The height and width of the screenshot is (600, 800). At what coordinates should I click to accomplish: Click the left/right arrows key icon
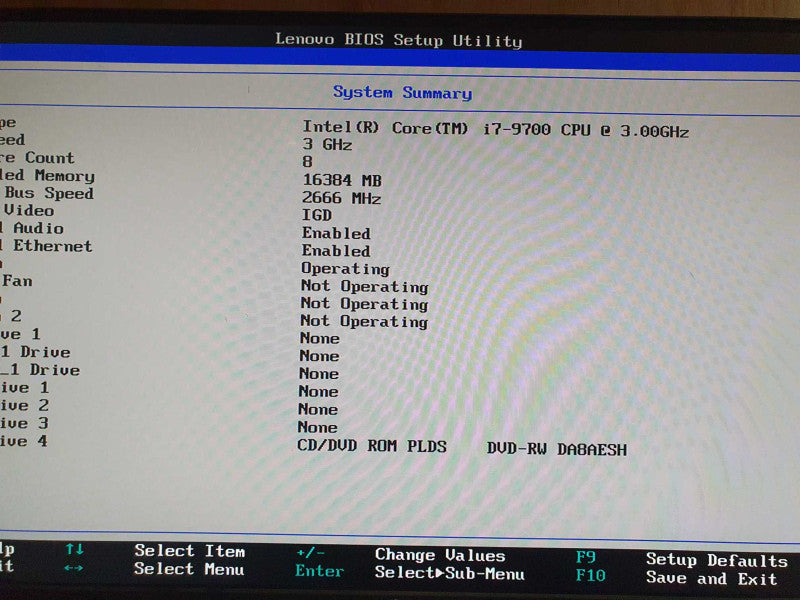pyautogui.click(x=74, y=567)
